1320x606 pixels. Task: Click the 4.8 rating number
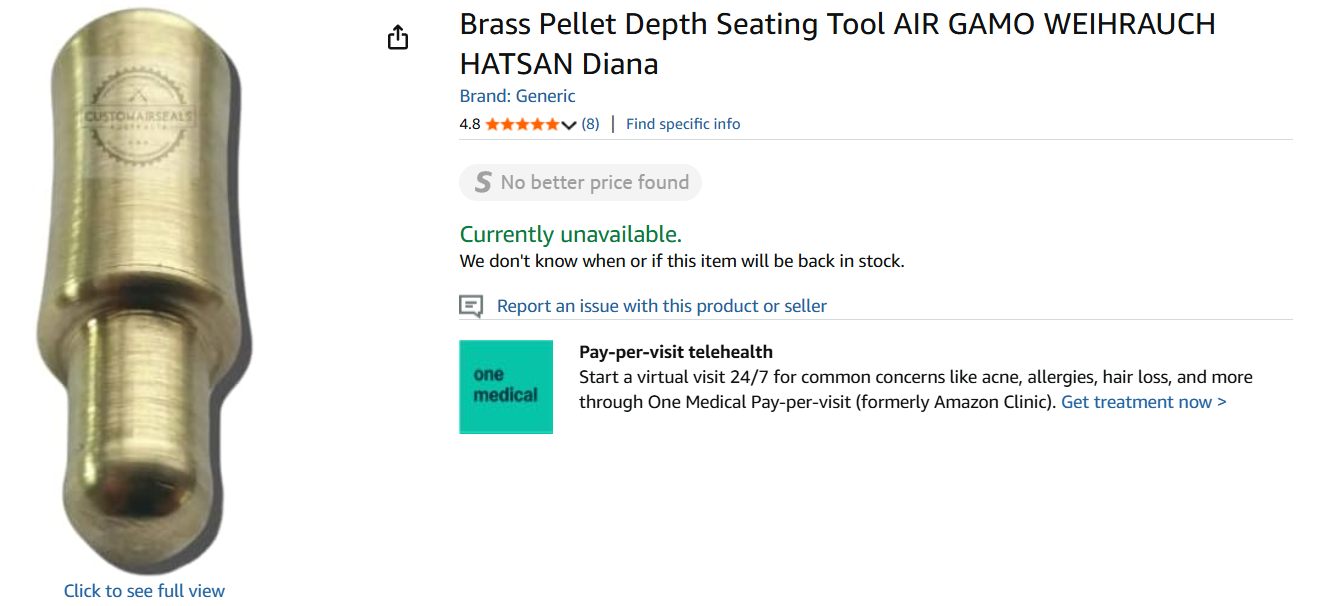pyautogui.click(x=470, y=124)
